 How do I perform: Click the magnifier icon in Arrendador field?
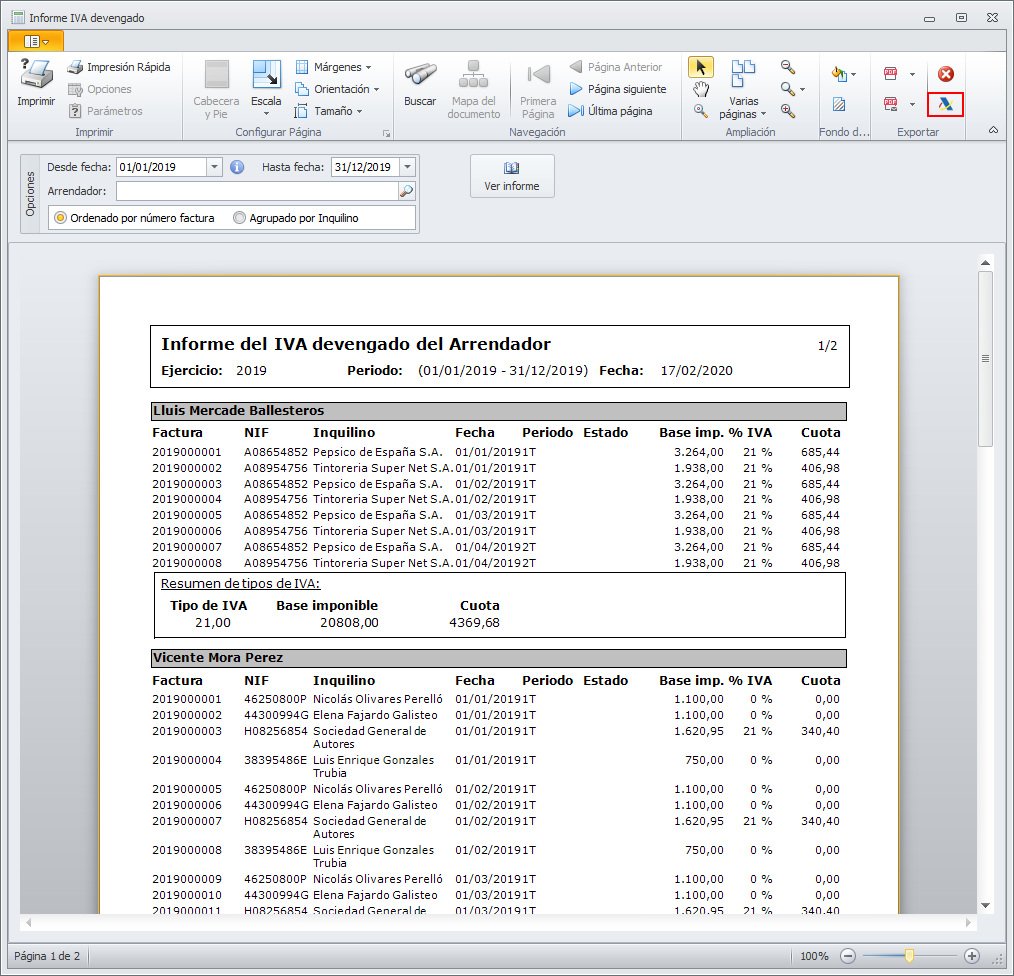(x=406, y=191)
